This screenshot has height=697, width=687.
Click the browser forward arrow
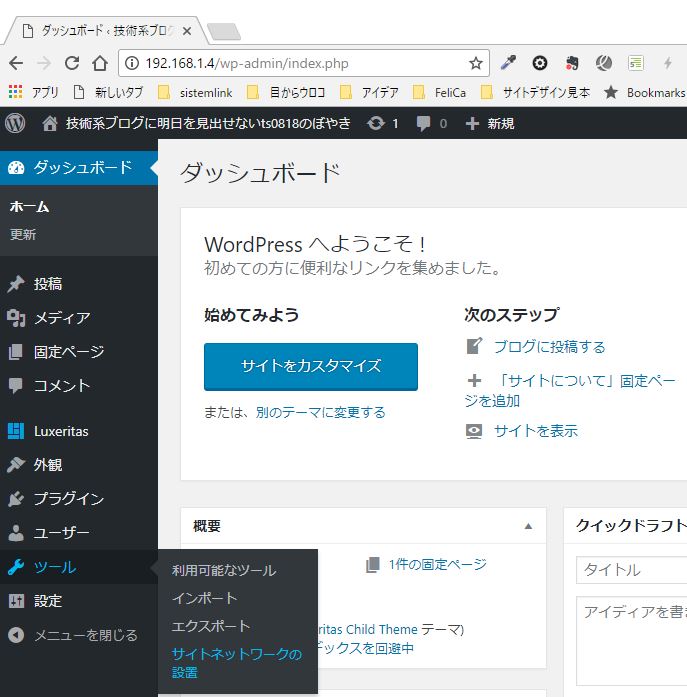(44, 63)
